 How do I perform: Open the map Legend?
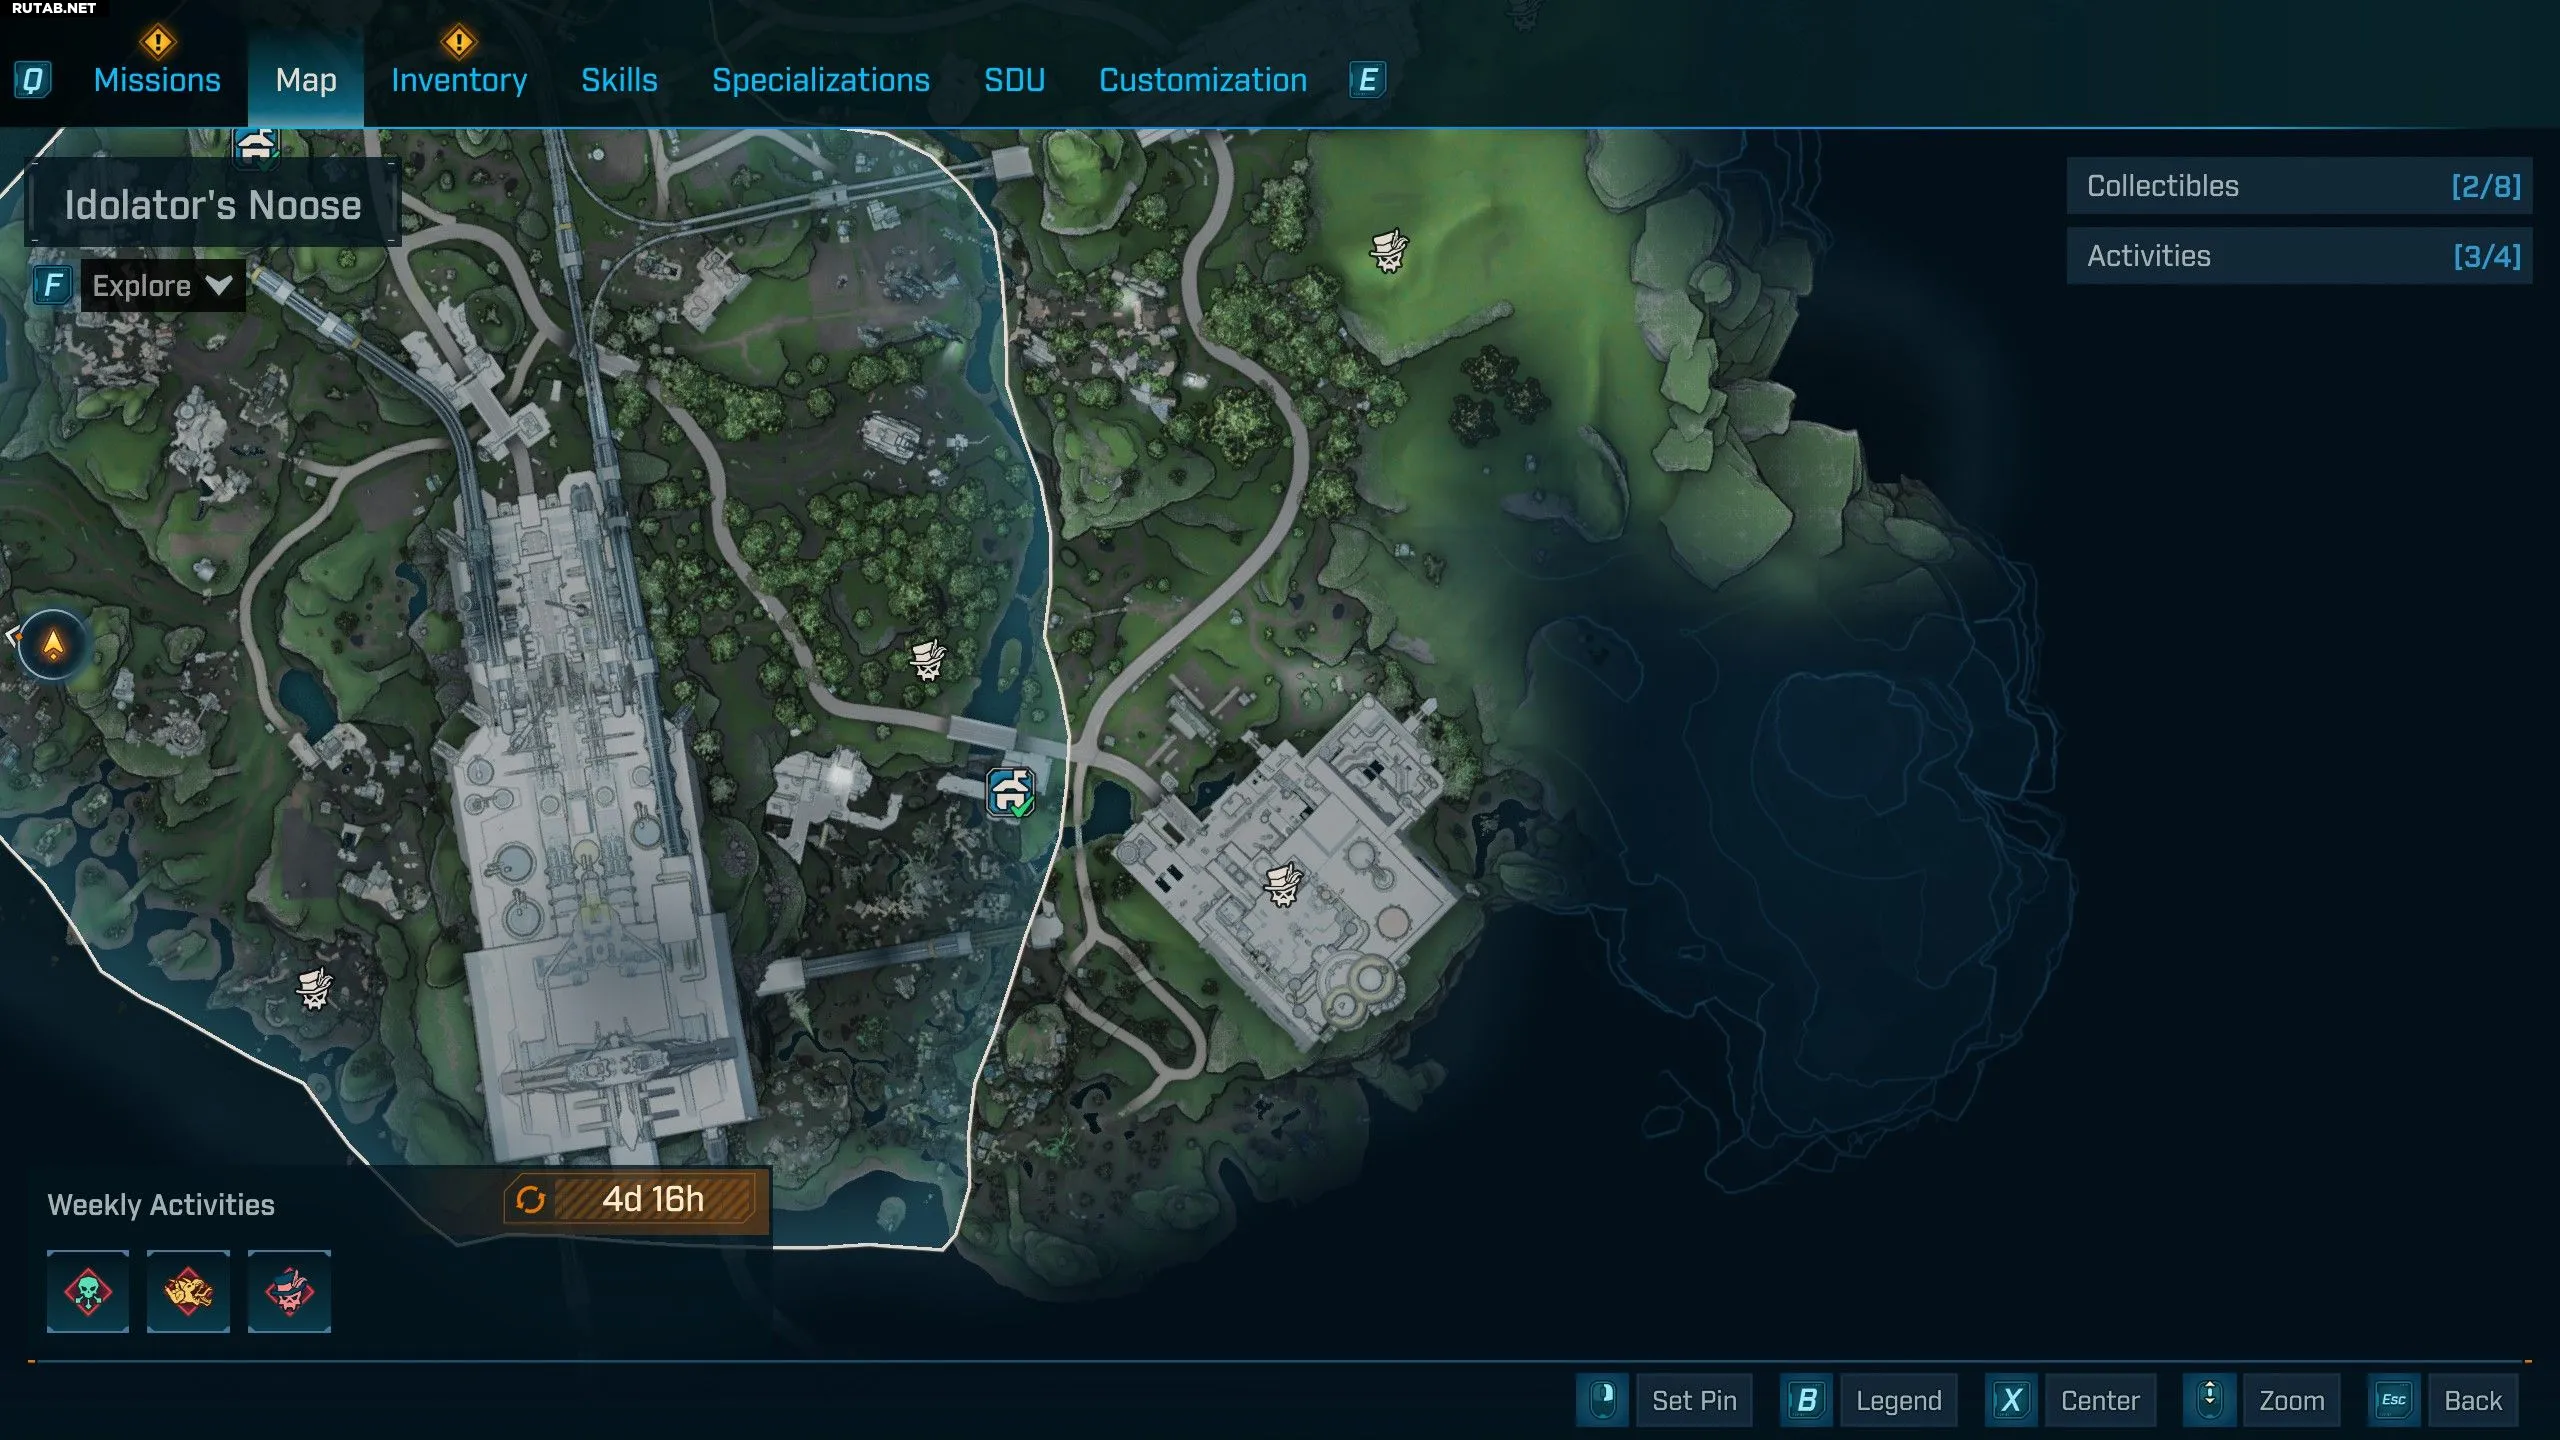(1898, 1400)
